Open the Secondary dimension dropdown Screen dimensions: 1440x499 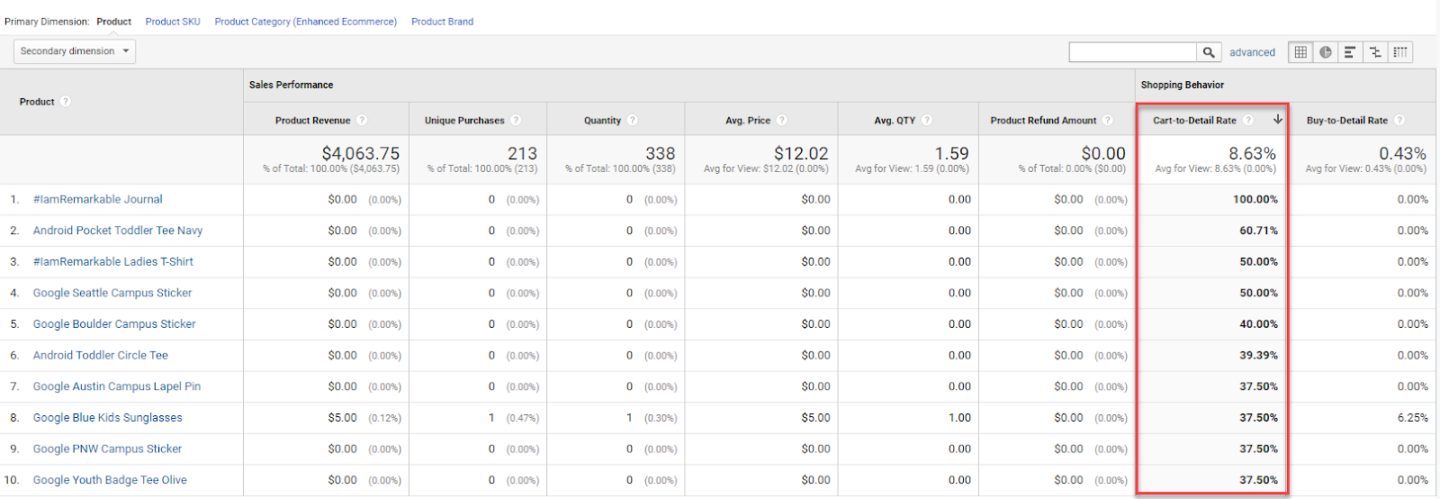click(x=75, y=51)
